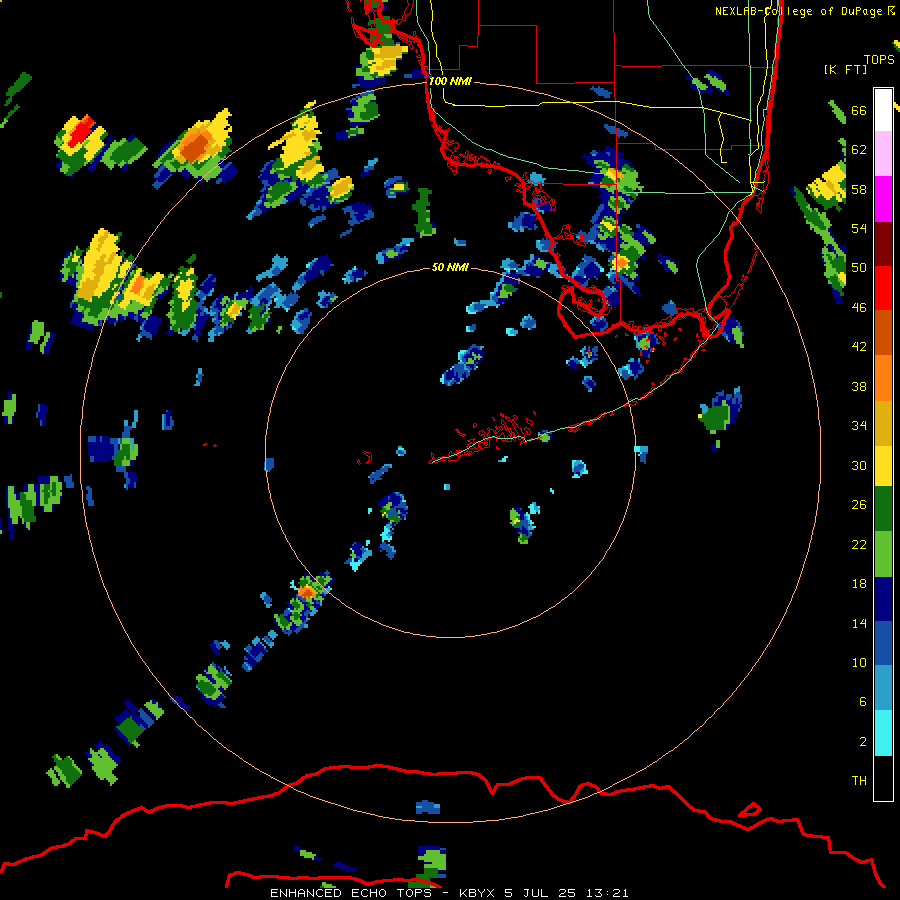Click the legend value "14"
The image size is (900, 900).
pos(859,623)
